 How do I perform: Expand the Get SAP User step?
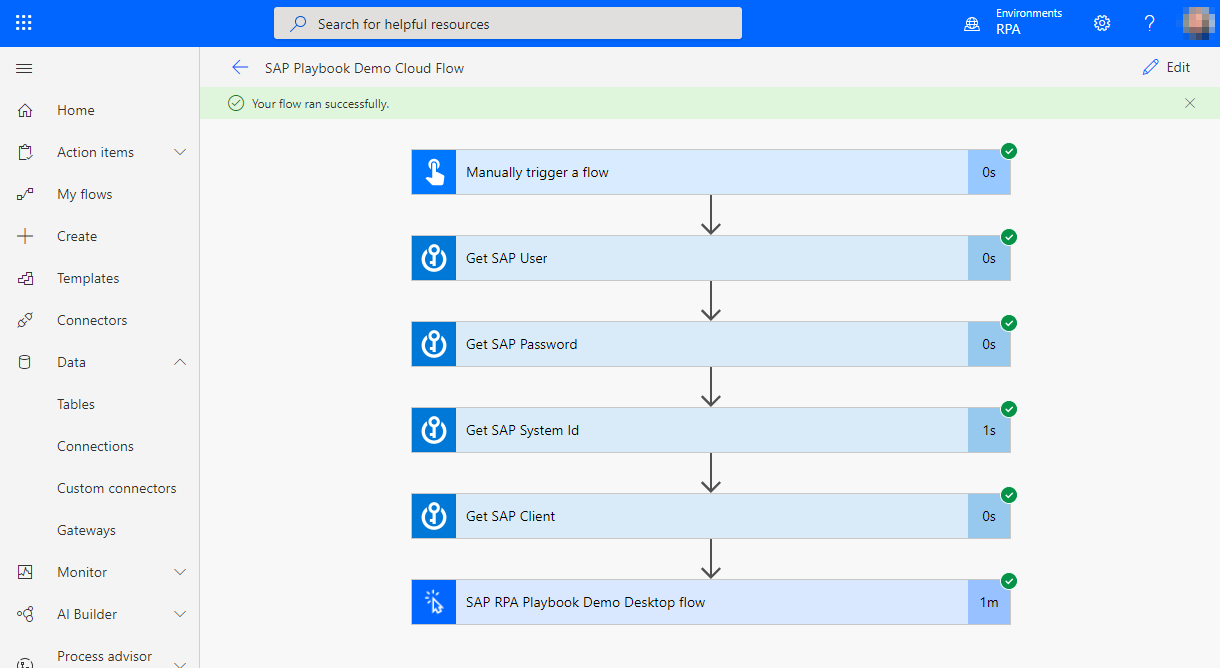(711, 258)
